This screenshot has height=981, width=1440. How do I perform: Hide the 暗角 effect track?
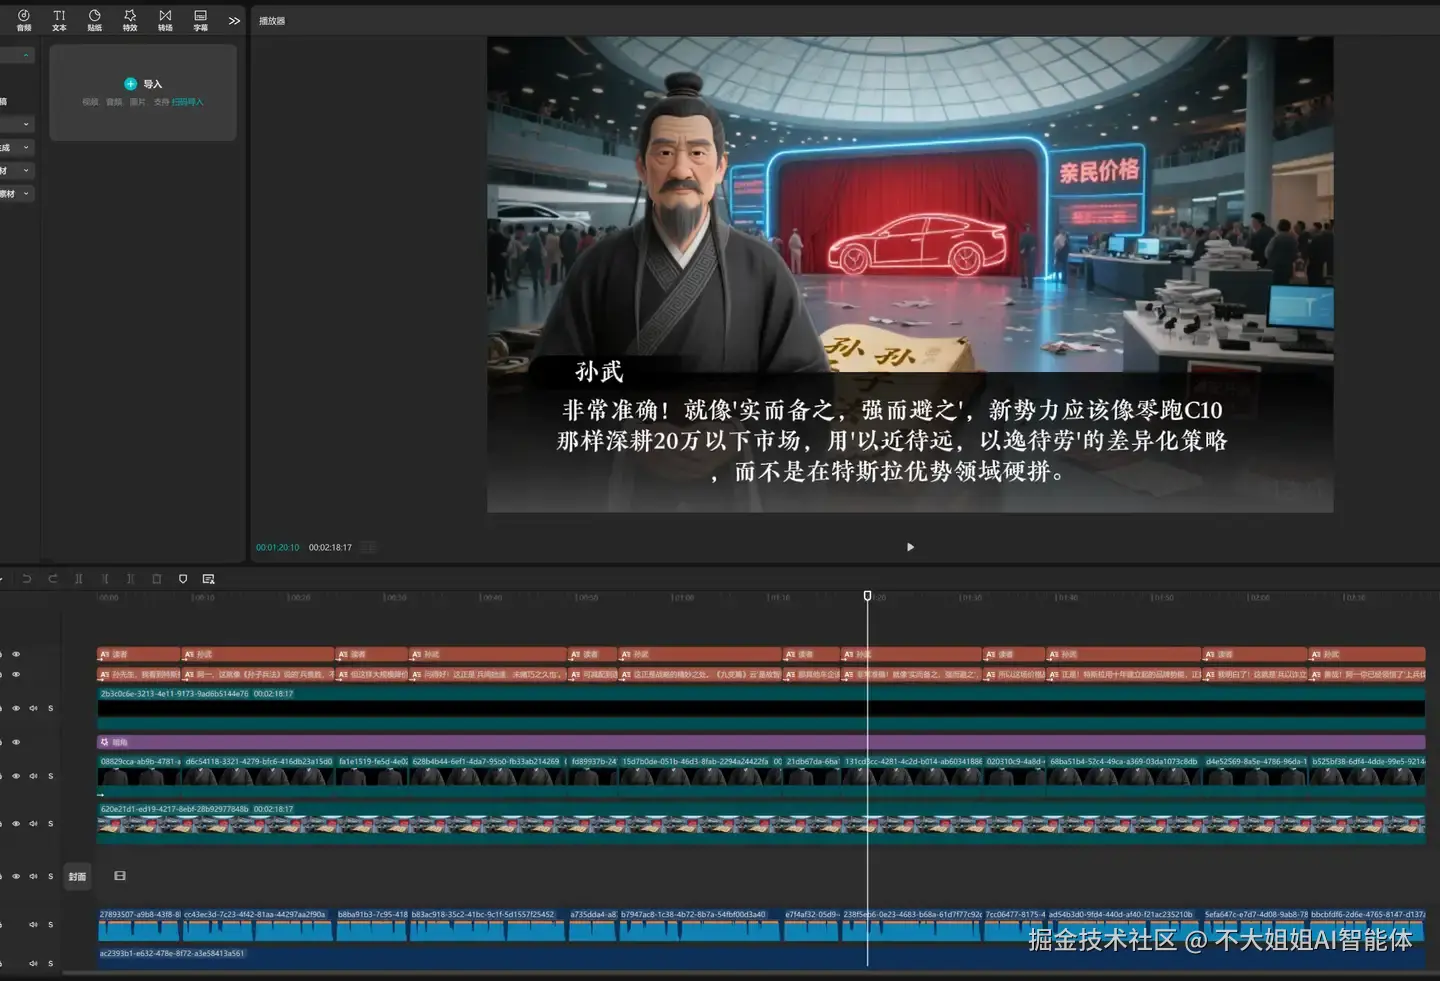tap(16, 742)
